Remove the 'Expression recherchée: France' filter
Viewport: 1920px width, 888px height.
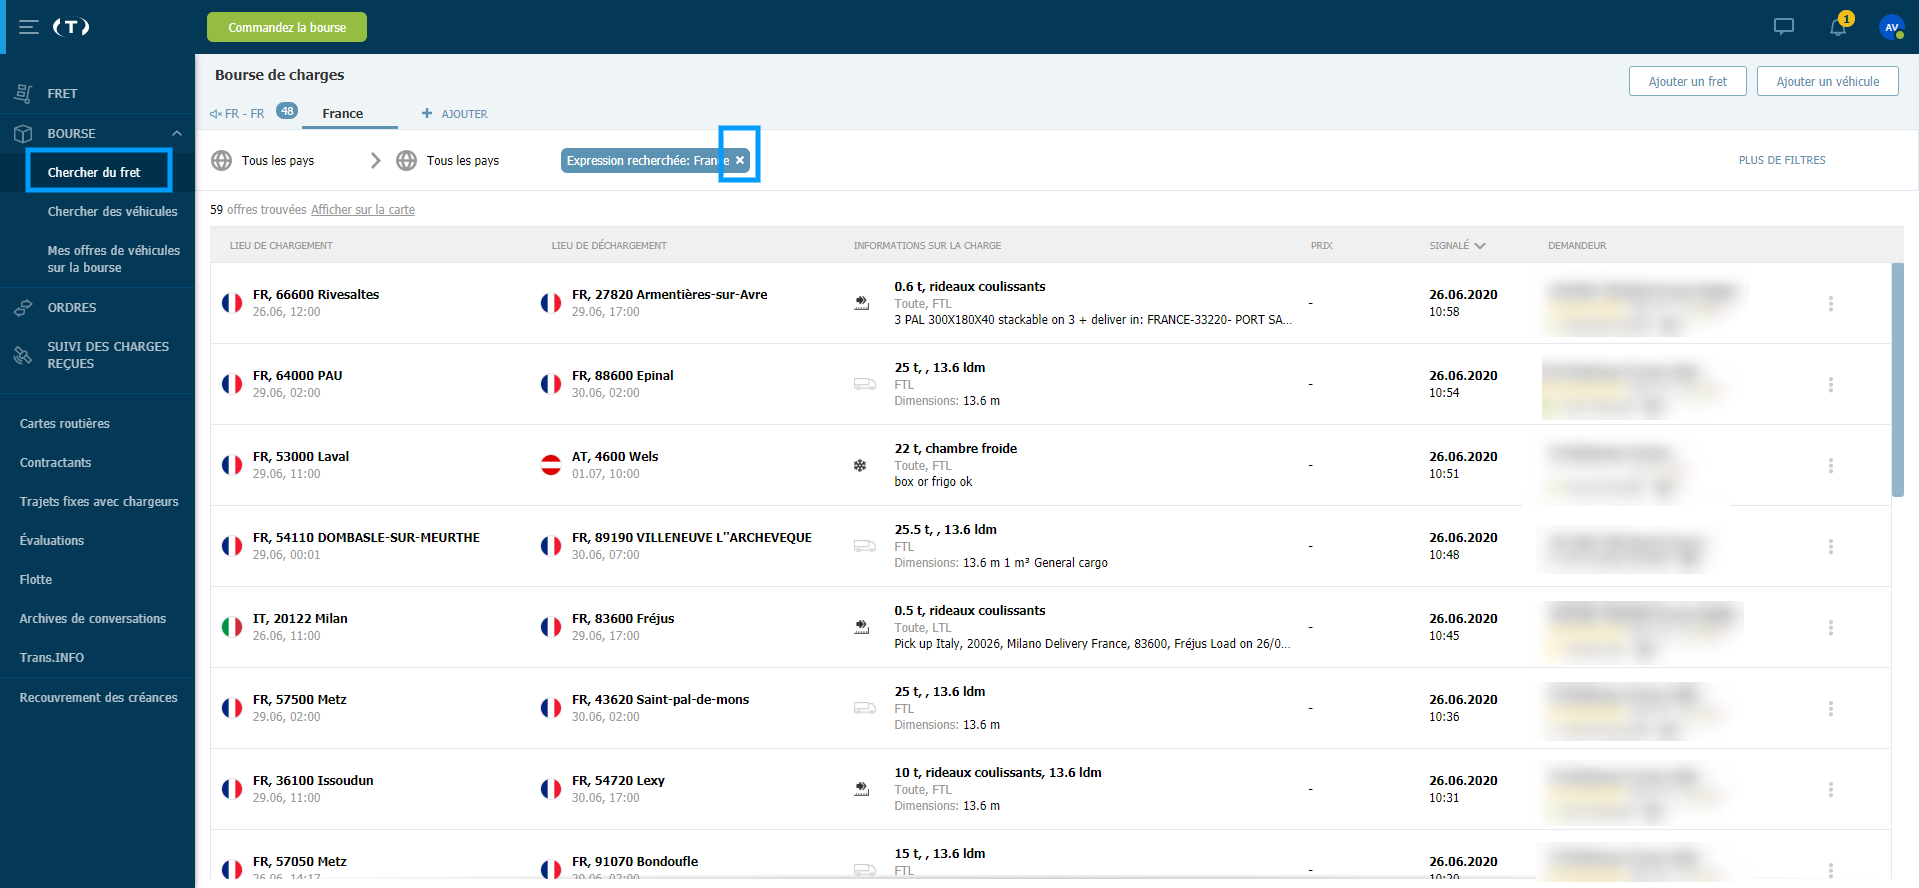(740, 160)
